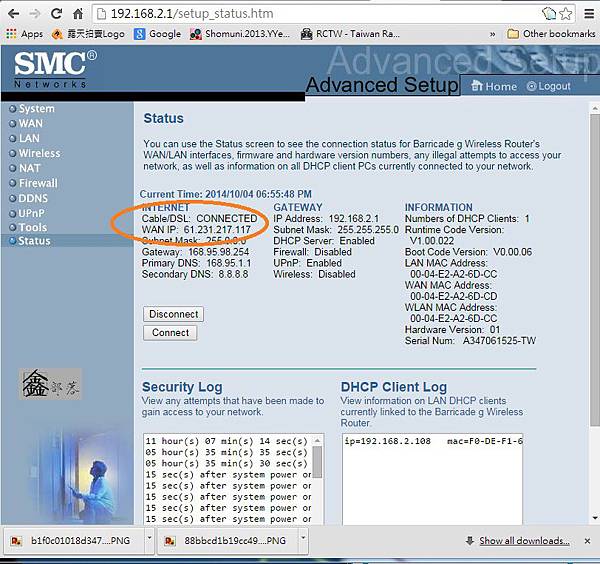Image resolution: width=600 pixels, height=564 pixels.
Task: Click the SMC Networks logo
Action: (x=55, y=69)
